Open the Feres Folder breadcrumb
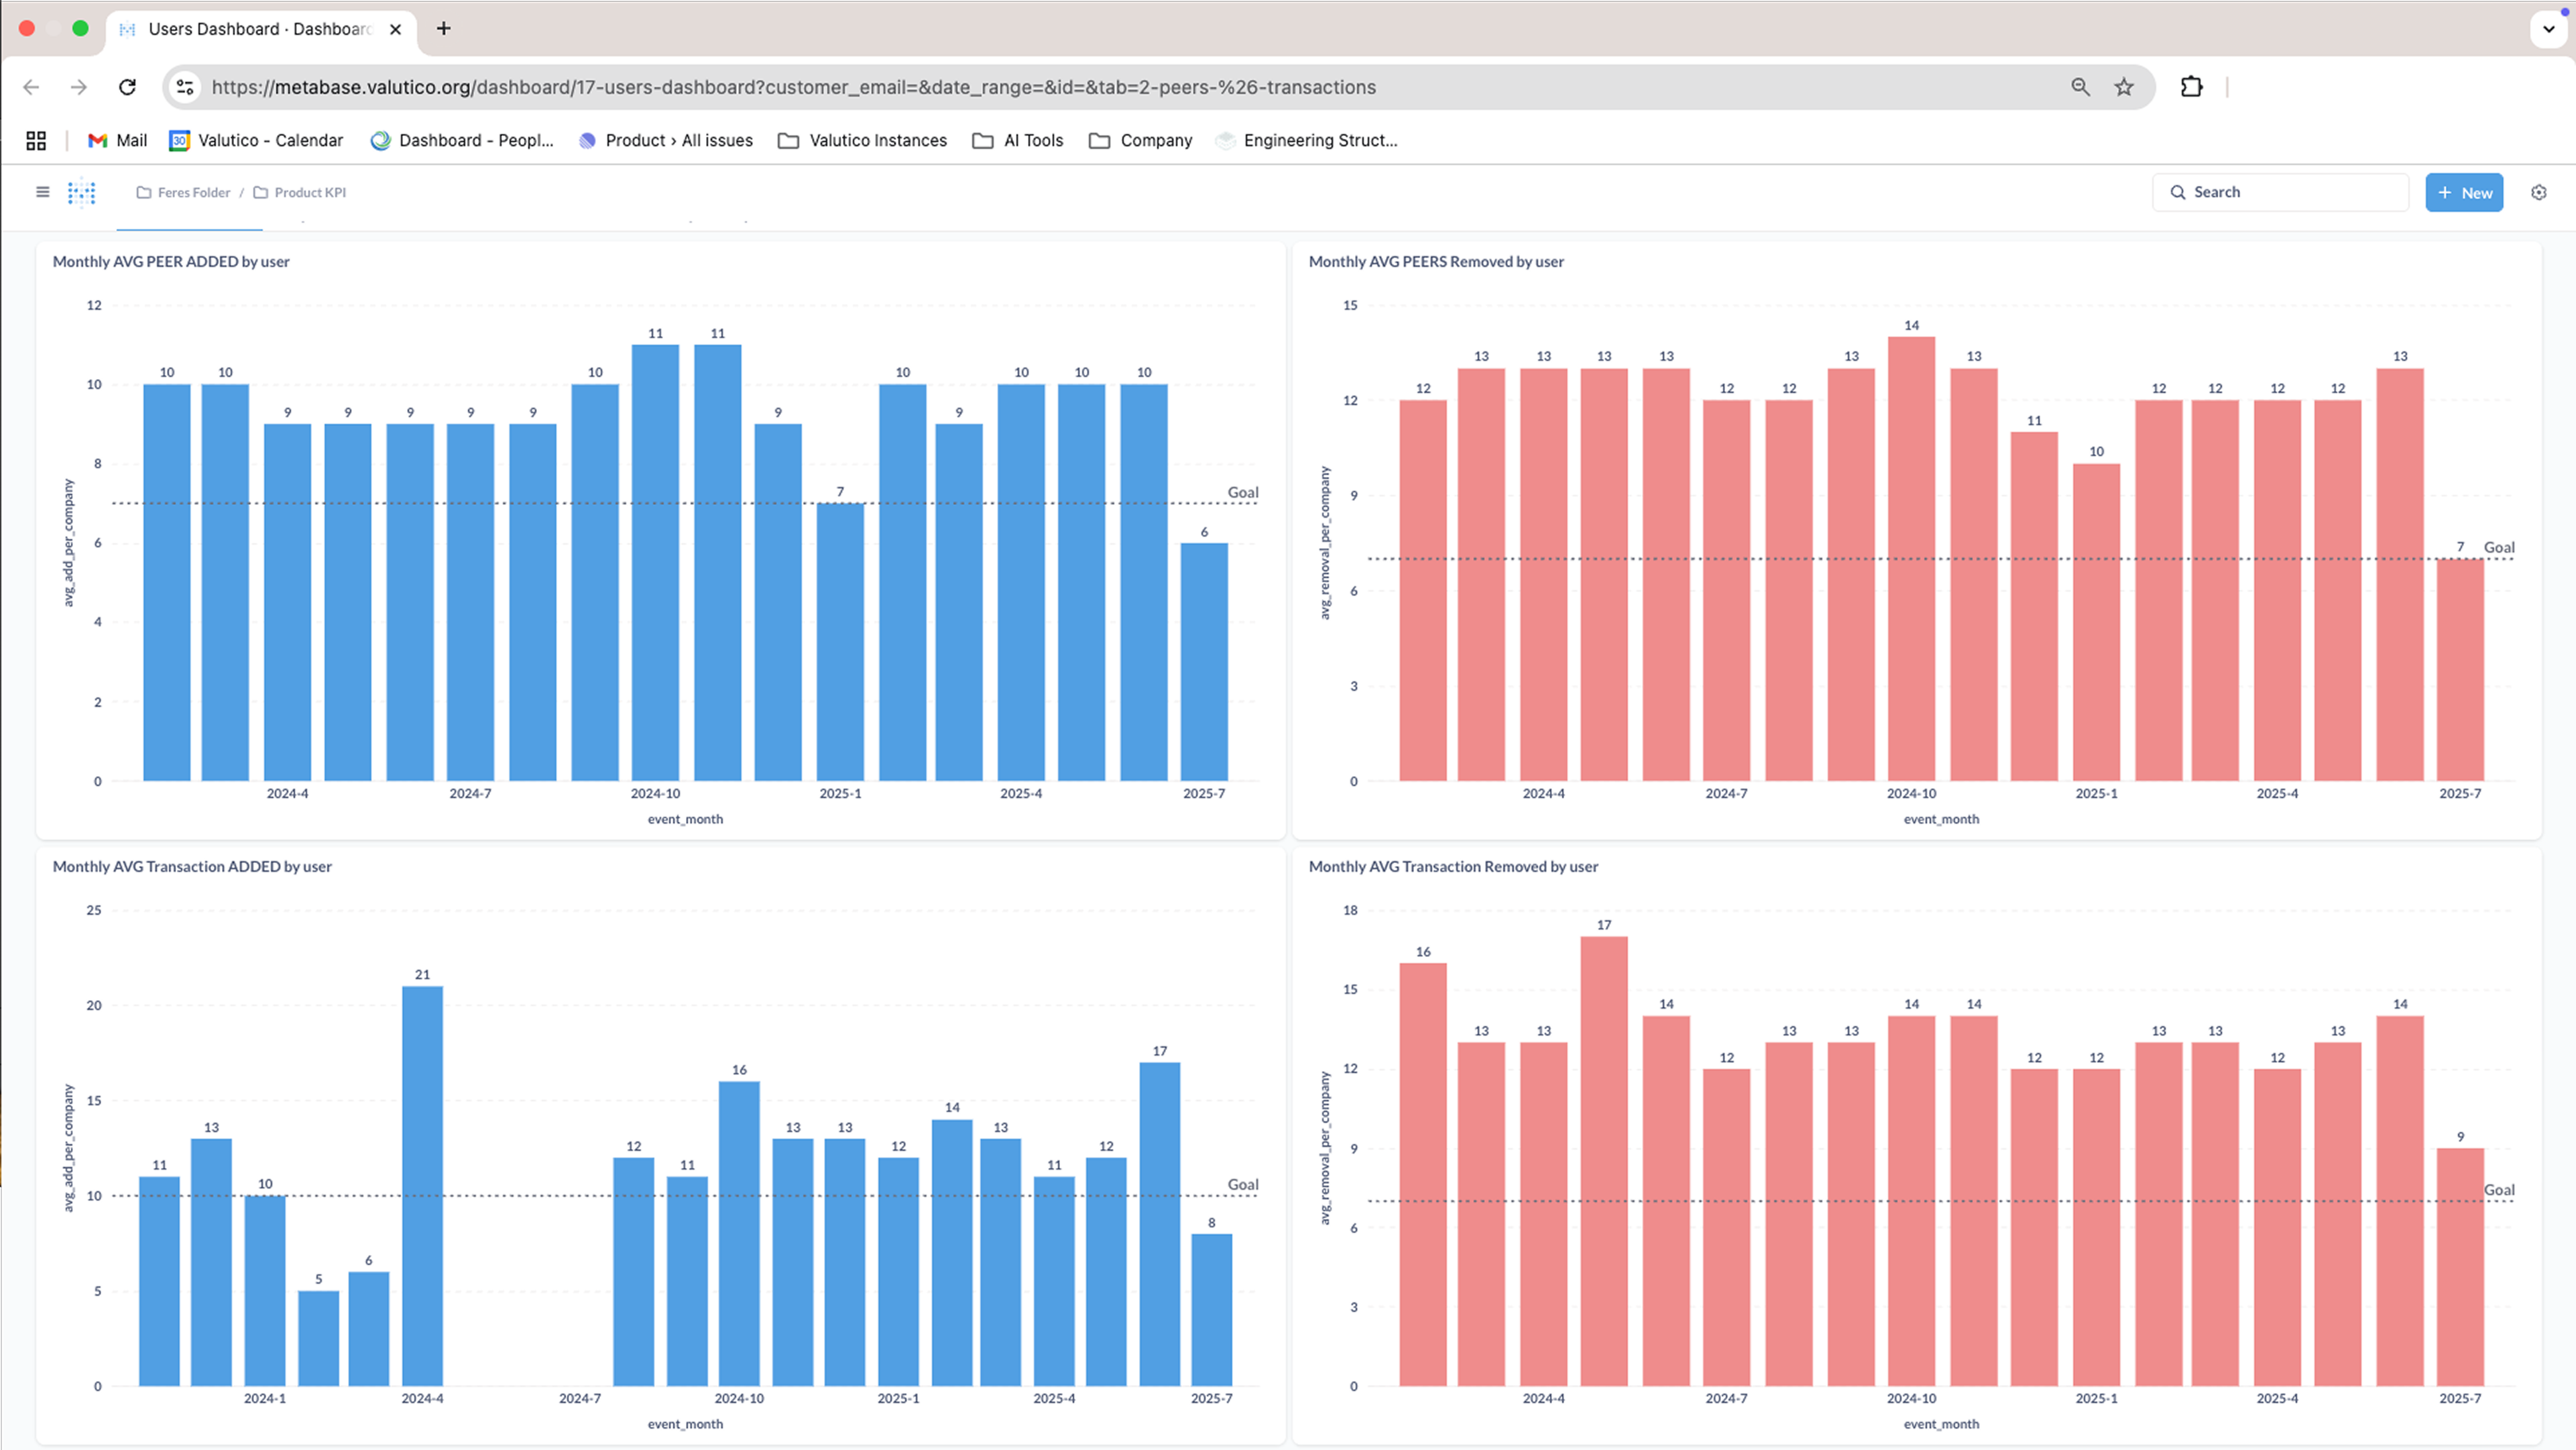Image resolution: width=2576 pixels, height=1450 pixels. (x=194, y=192)
